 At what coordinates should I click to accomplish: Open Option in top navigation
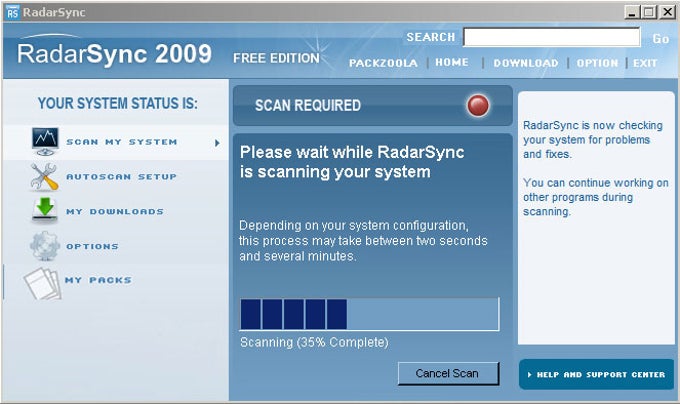(x=597, y=63)
